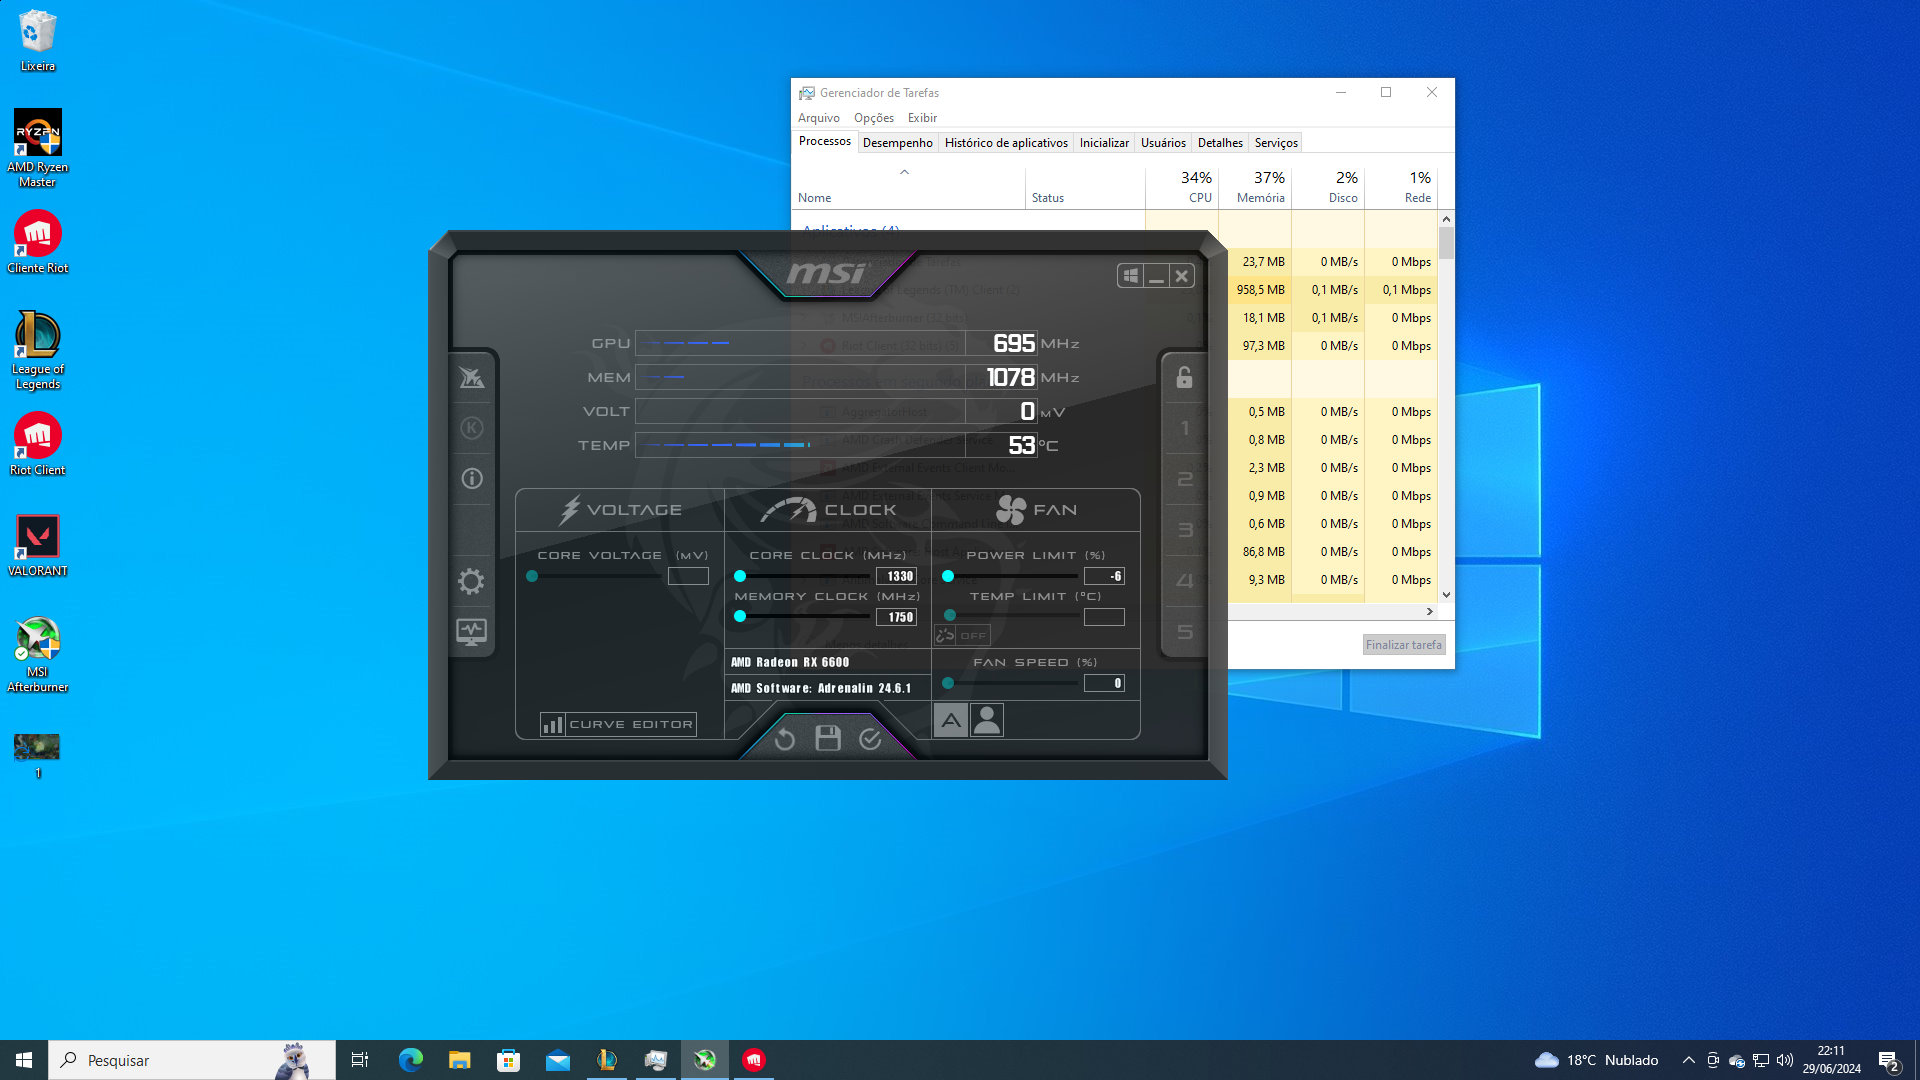
Task: Open the Curve Editor
Action: 618,724
